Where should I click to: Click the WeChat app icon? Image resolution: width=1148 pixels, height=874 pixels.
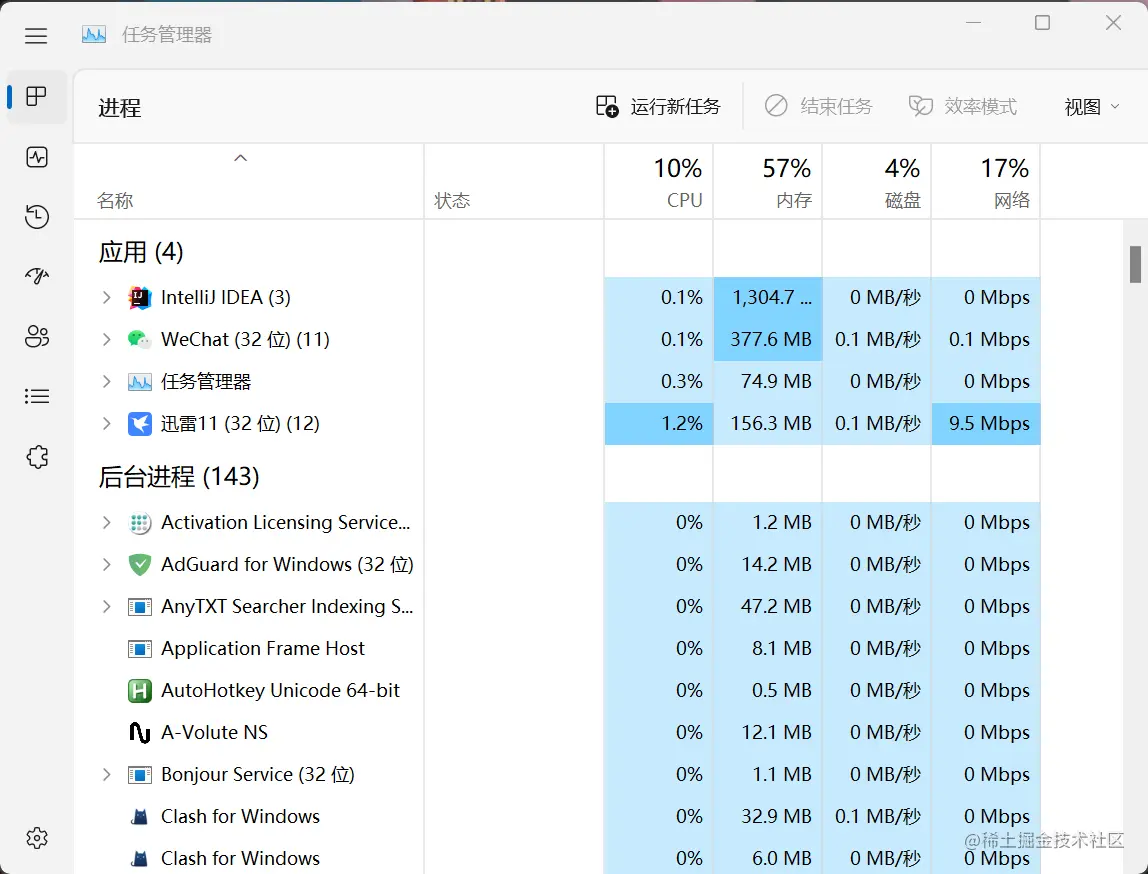[139, 339]
